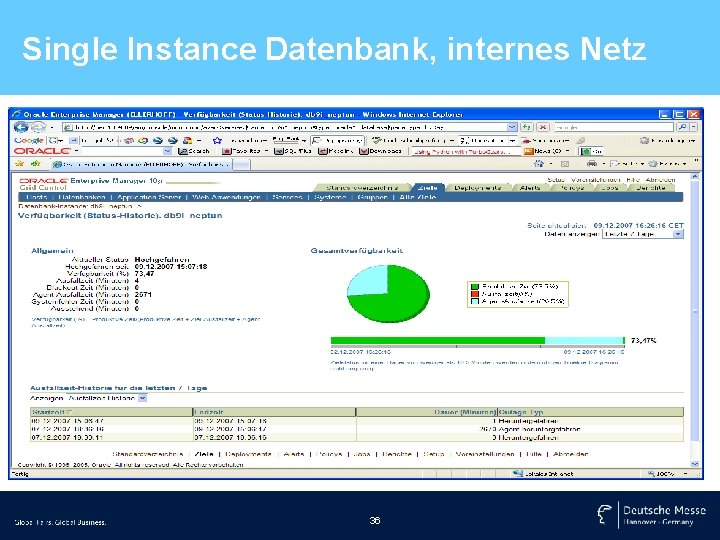Click the Favorites star icon below Oracle toolbar
This screenshot has height=540, width=720.
click(19, 163)
